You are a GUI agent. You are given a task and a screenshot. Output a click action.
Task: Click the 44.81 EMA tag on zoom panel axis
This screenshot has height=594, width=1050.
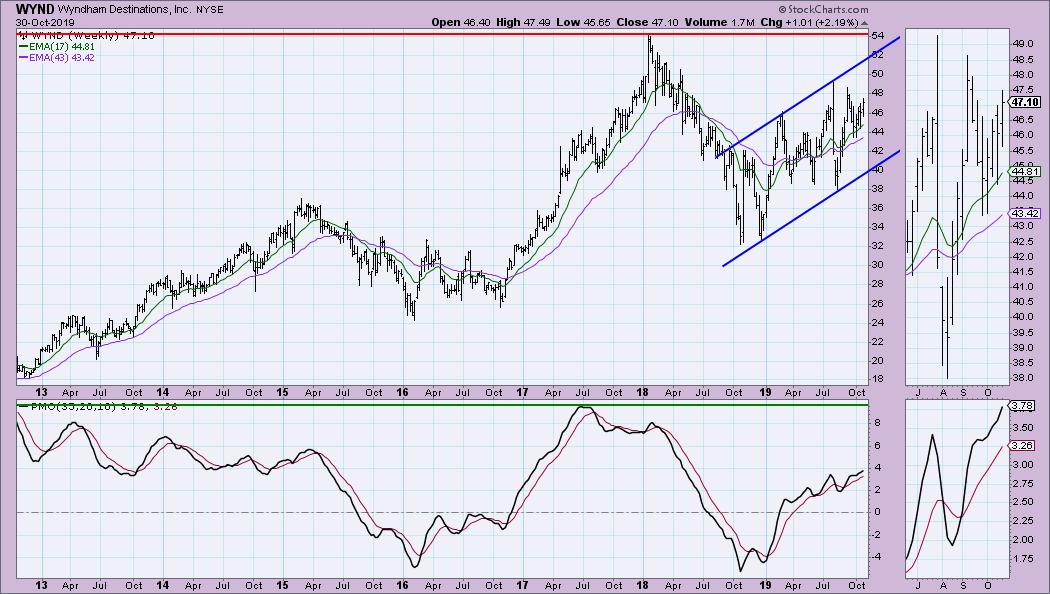1025,171
